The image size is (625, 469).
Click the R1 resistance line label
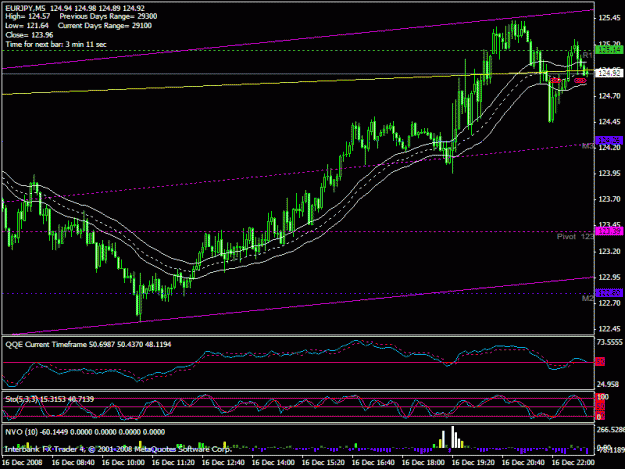pos(587,55)
